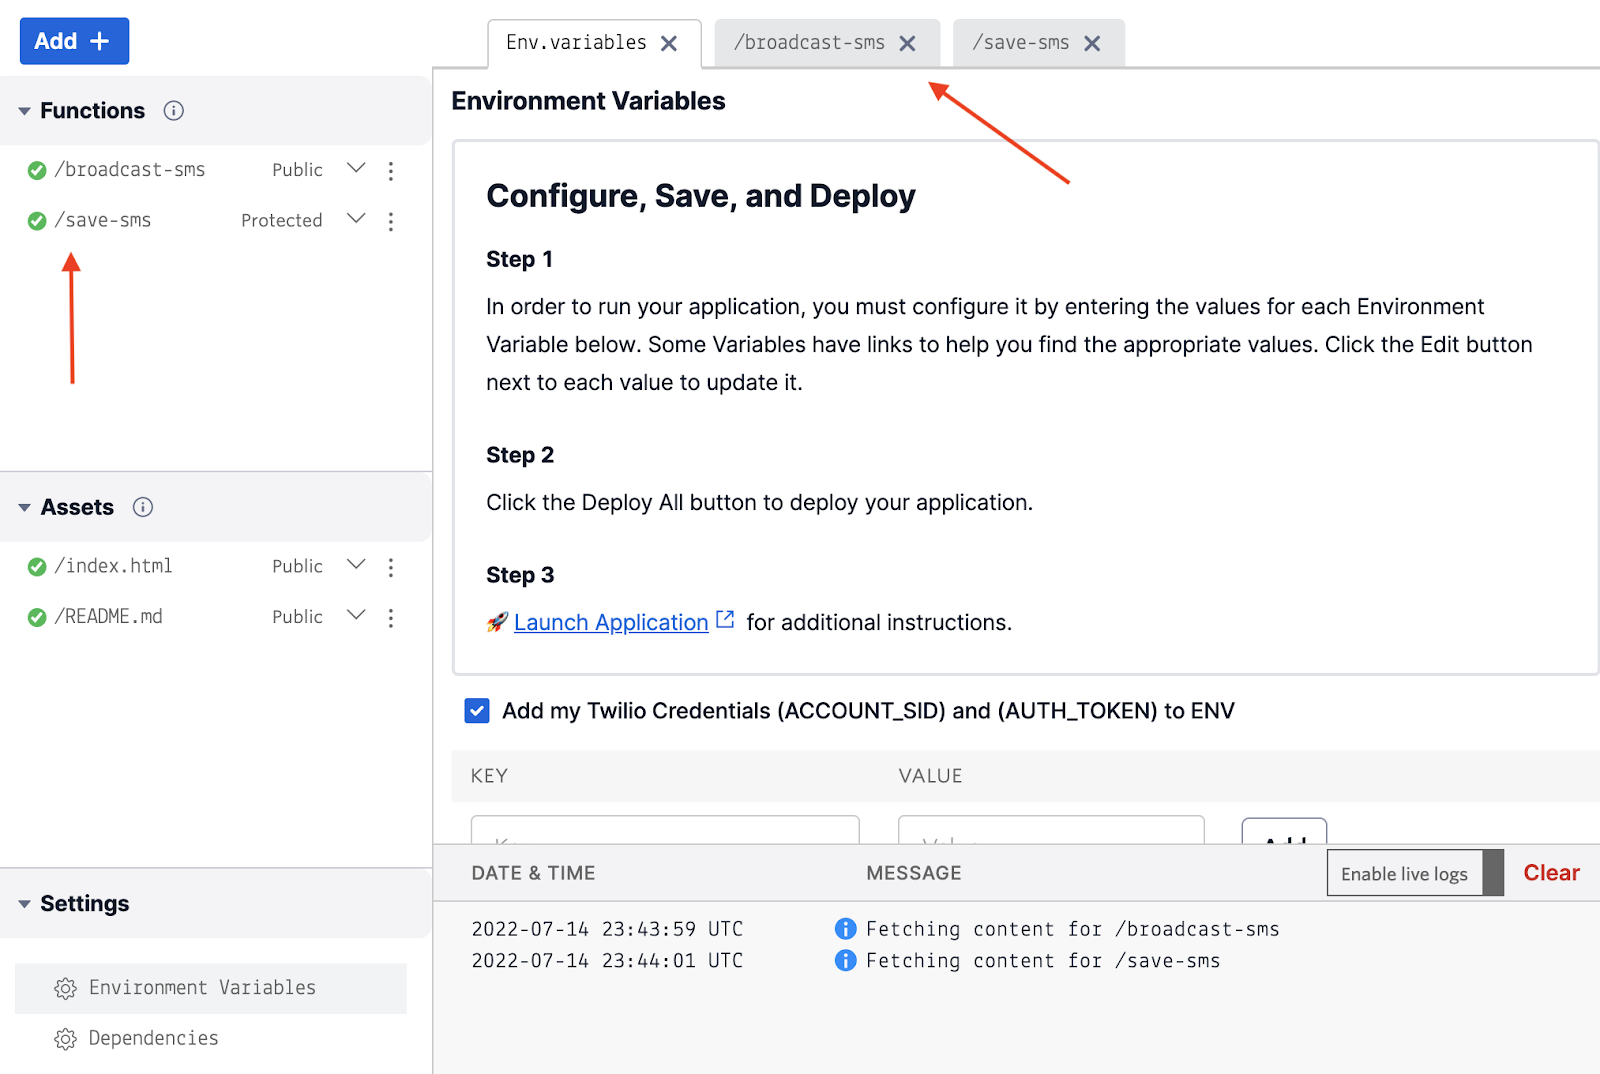Open more options menu for /save-sms
1600x1074 pixels.
391,221
